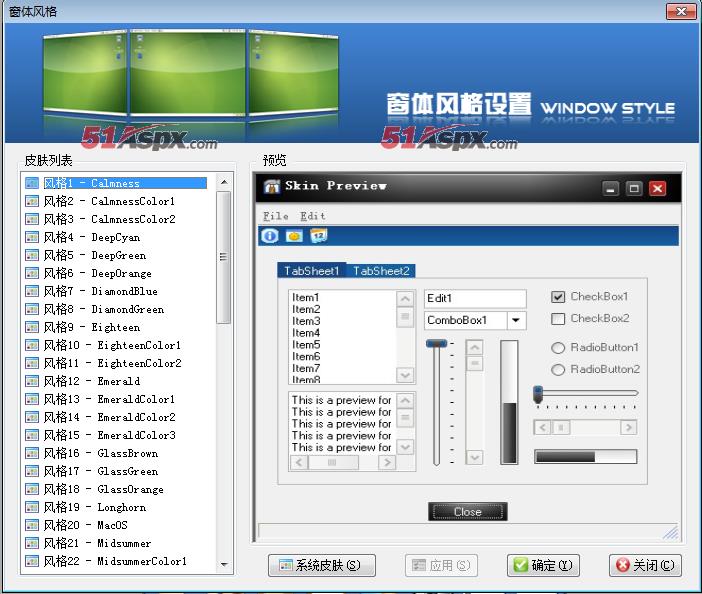Click the skin icon beside 风格6 DeepOrange
Image resolution: width=702 pixels, height=594 pixels.
[x=32, y=273]
